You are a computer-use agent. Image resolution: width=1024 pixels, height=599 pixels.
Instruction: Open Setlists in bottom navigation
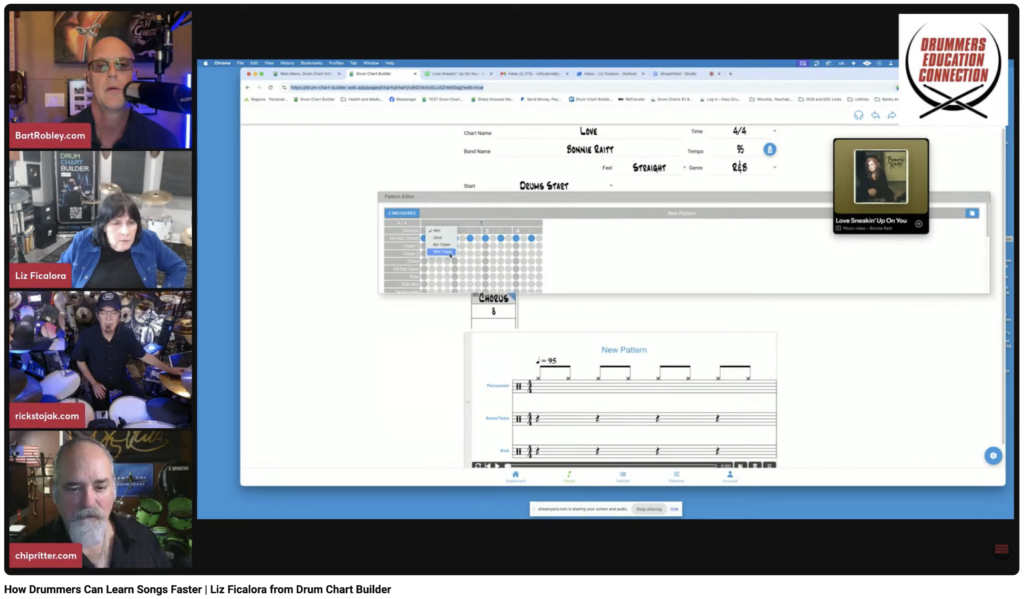click(622, 477)
